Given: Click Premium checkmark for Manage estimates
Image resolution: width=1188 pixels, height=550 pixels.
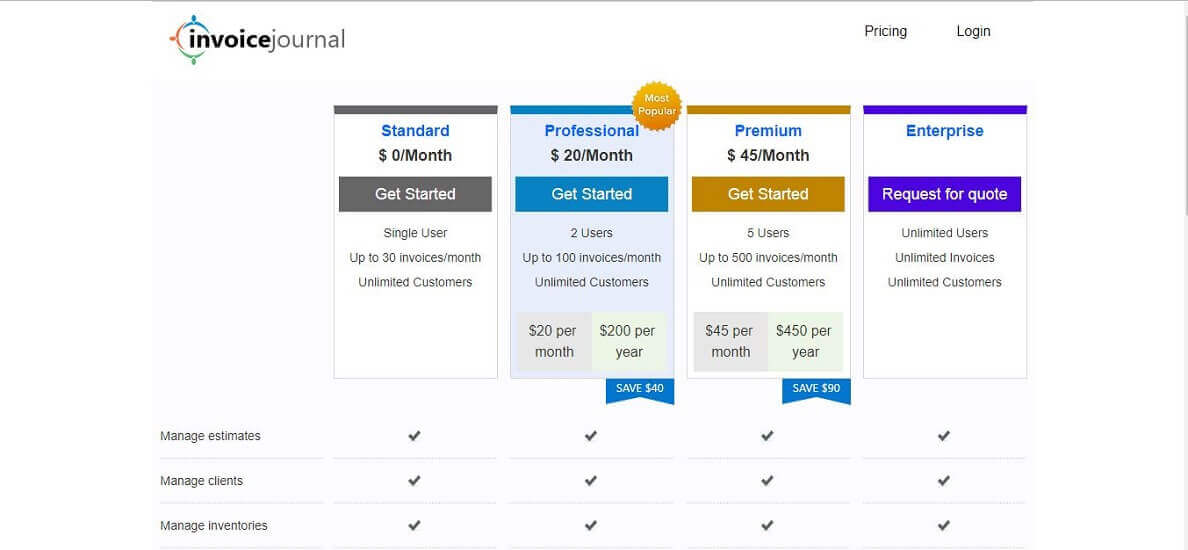Looking at the screenshot, I should [x=767, y=436].
